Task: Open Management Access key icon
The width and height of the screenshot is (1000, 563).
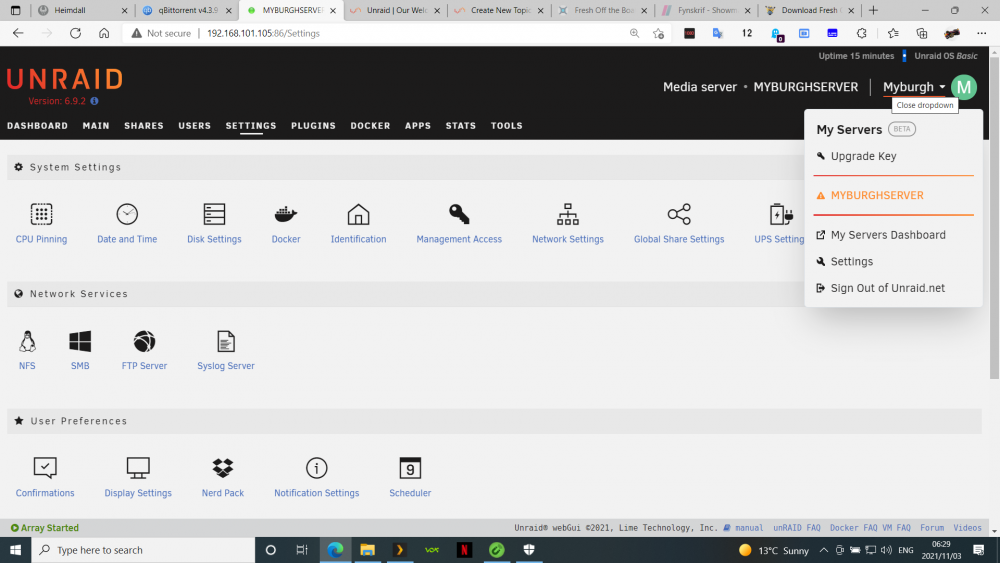Action: pyautogui.click(x=459, y=214)
